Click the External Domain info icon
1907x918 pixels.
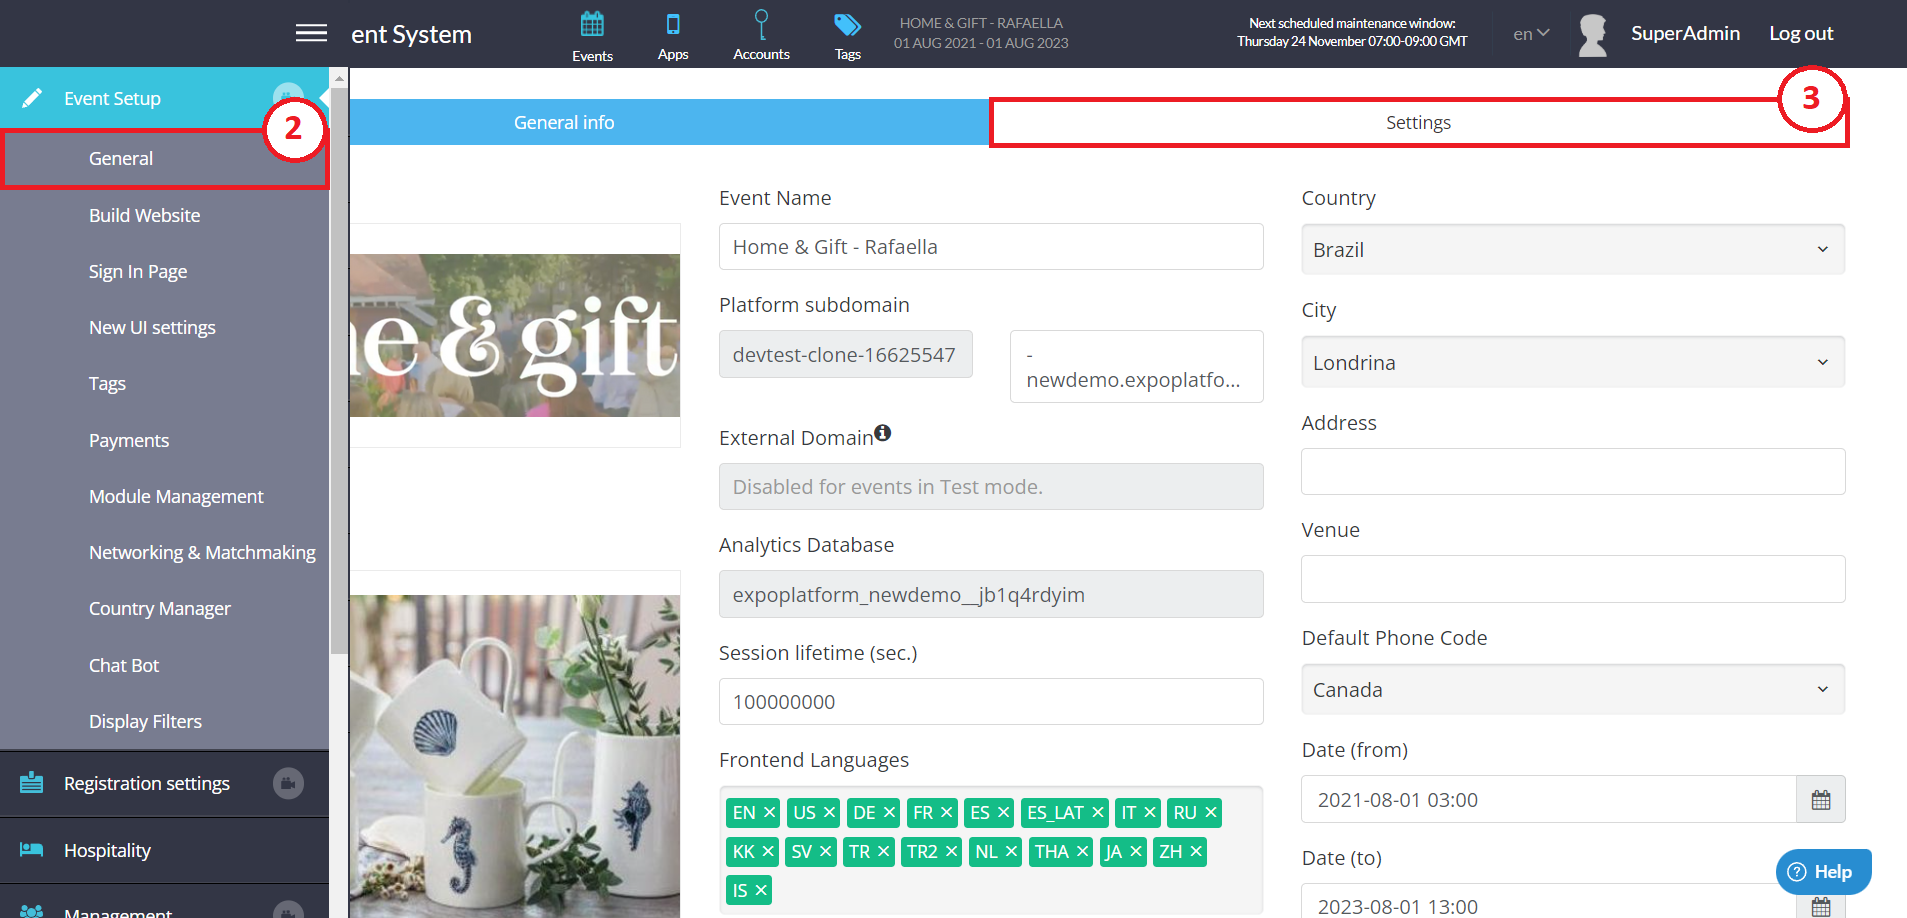click(882, 433)
